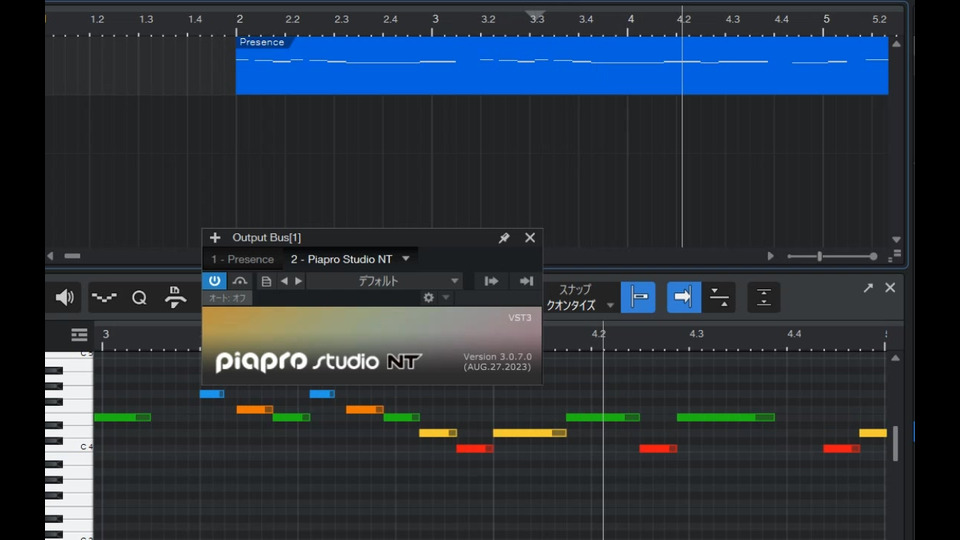
Task: Toggle the highlighted snap-to-bar editor button
Action: (638, 297)
